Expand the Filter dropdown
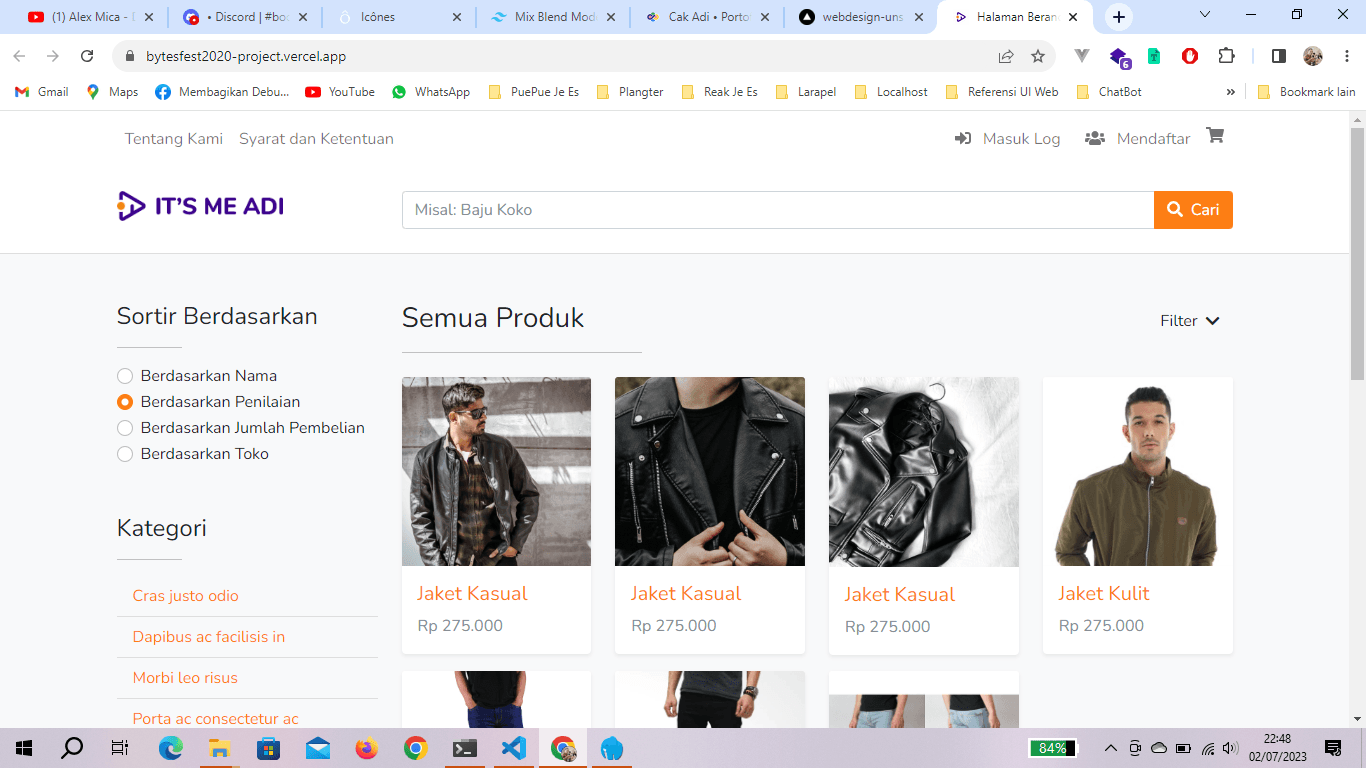This screenshot has height=768, width=1366. [x=1190, y=321]
